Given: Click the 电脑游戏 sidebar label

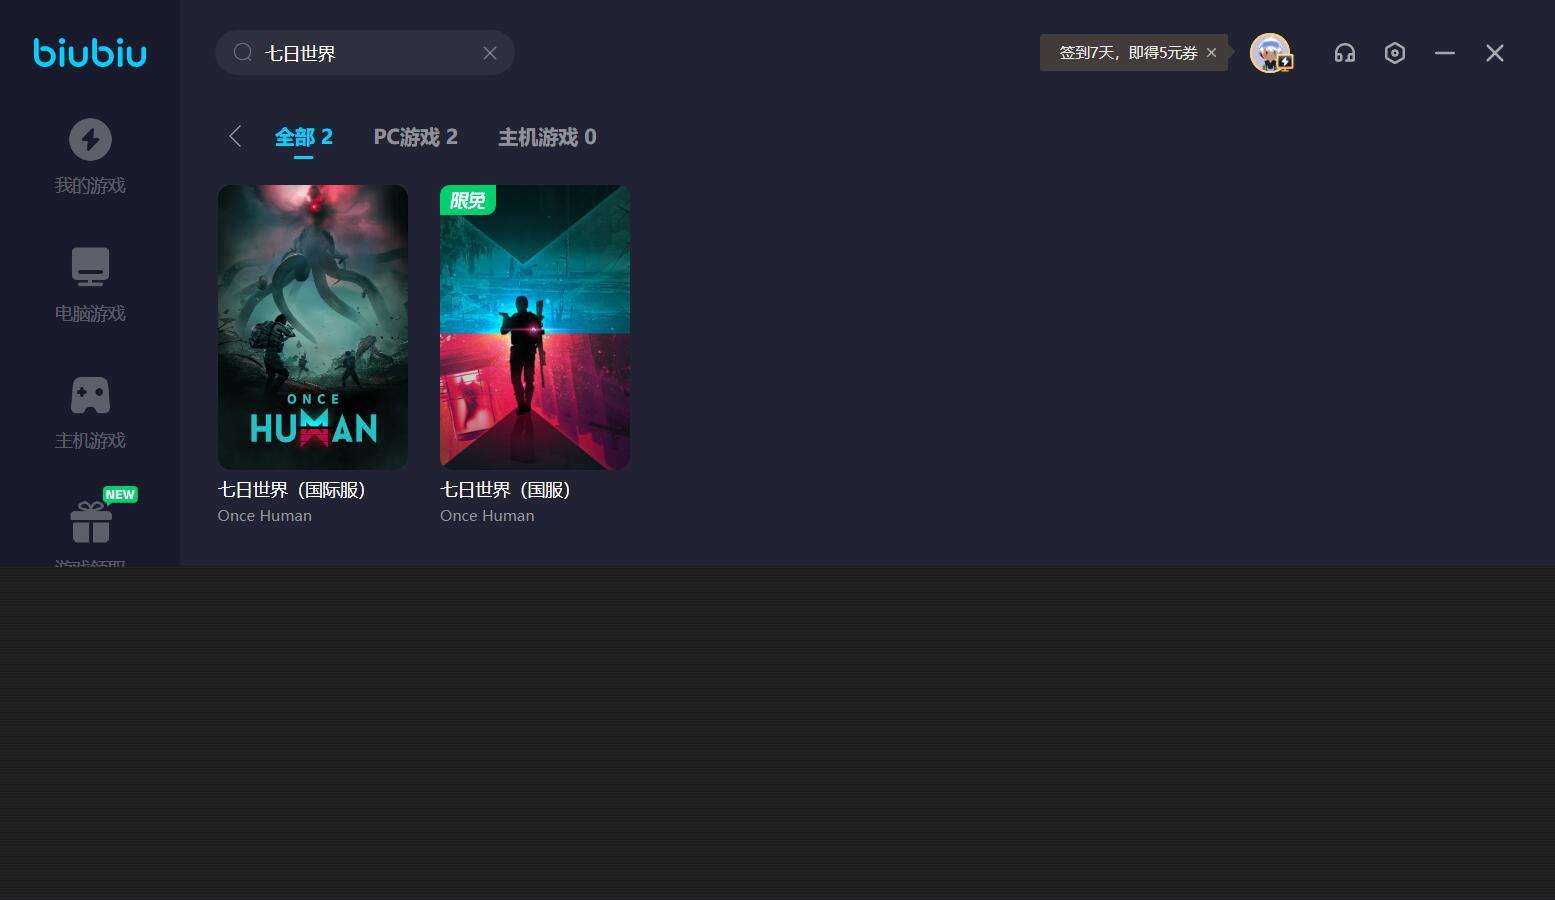Looking at the screenshot, I should [x=90, y=314].
